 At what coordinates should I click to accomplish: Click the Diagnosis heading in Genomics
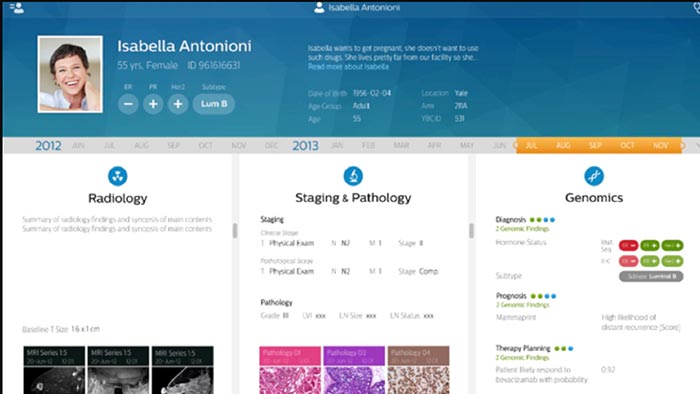511,220
